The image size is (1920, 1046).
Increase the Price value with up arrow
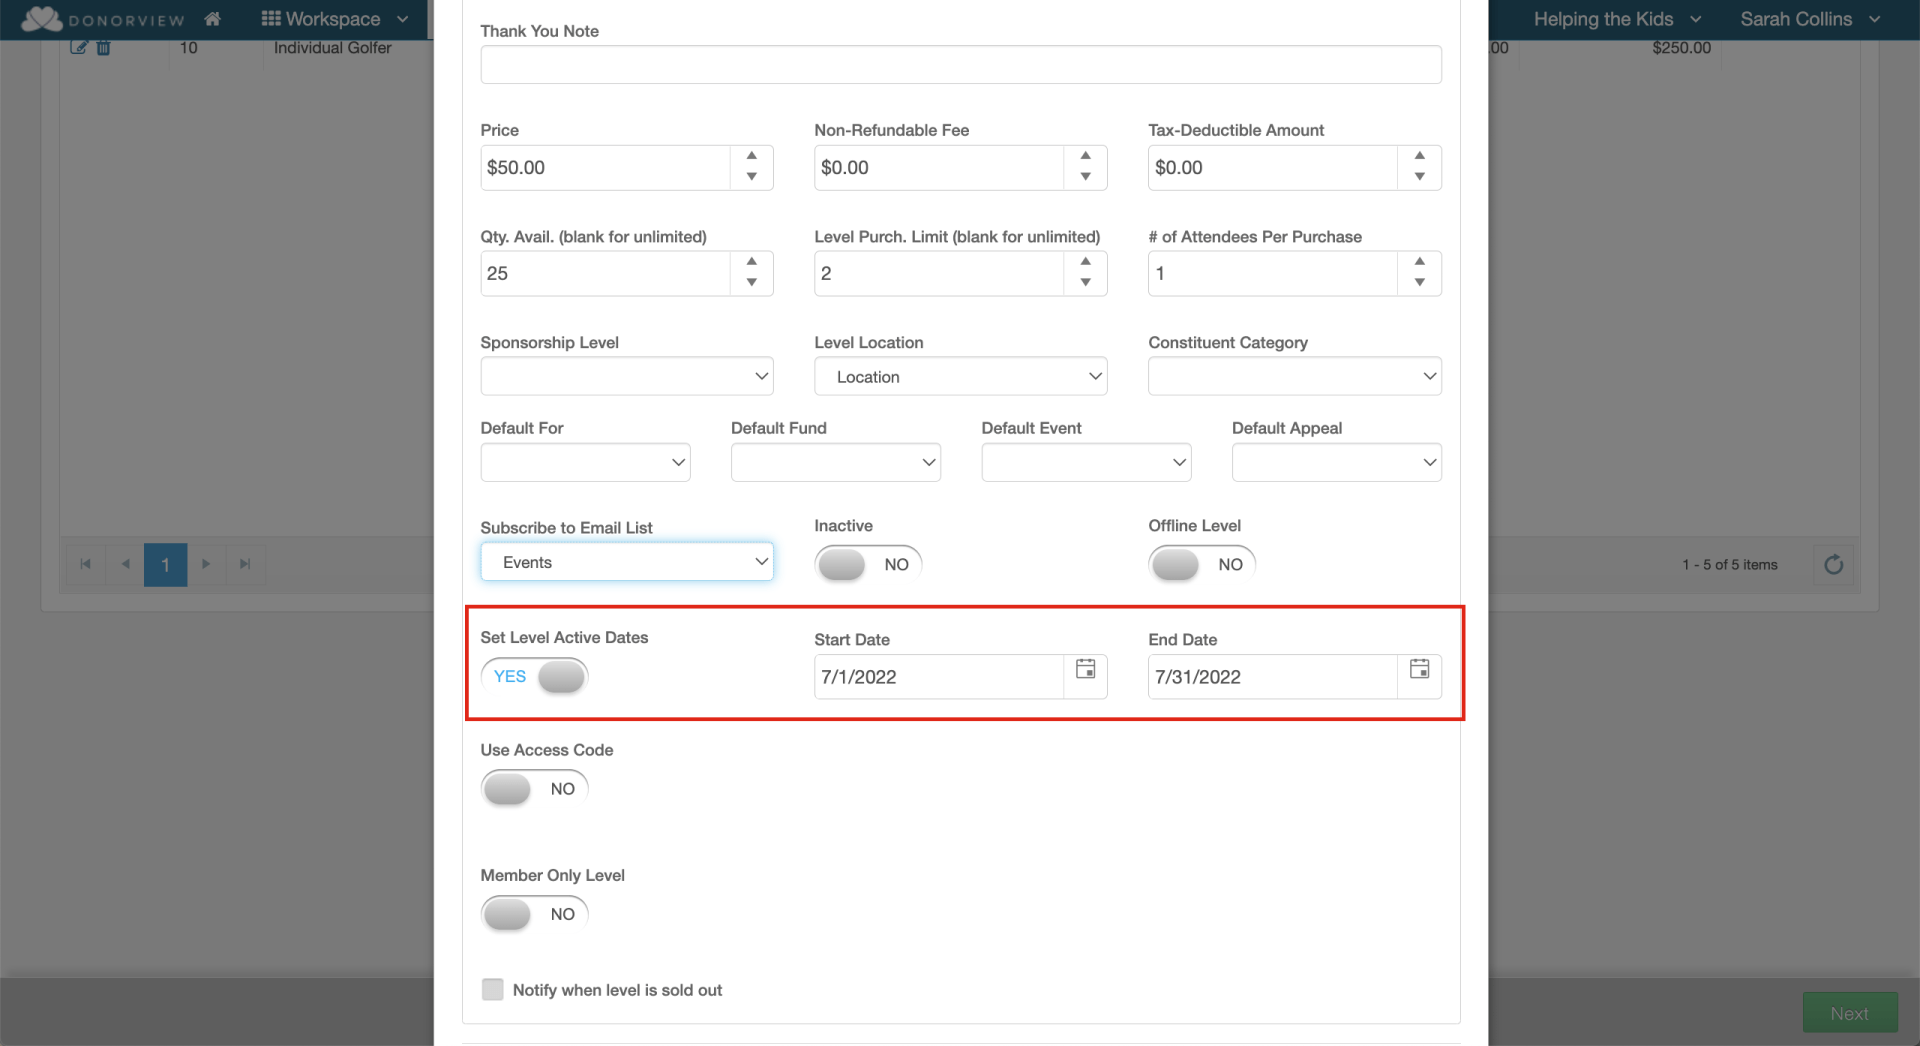point(751,156)
